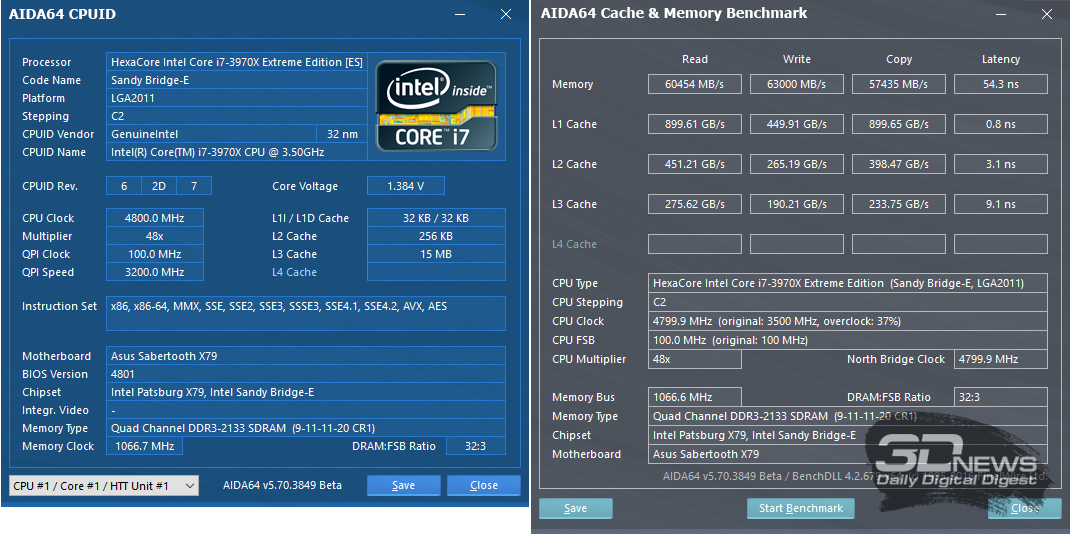This screenshot has width=1070, height=535.
Task: Click L3 Cache read value 275.62 GB/s
Action: point(695,204)
